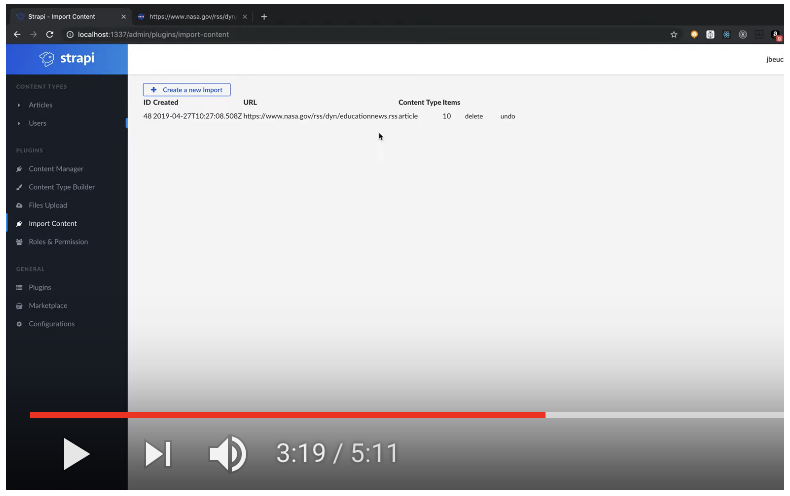
Task: Click the created date 2019-04-27T10:27:08.508Z
Action: pos(198,116)
